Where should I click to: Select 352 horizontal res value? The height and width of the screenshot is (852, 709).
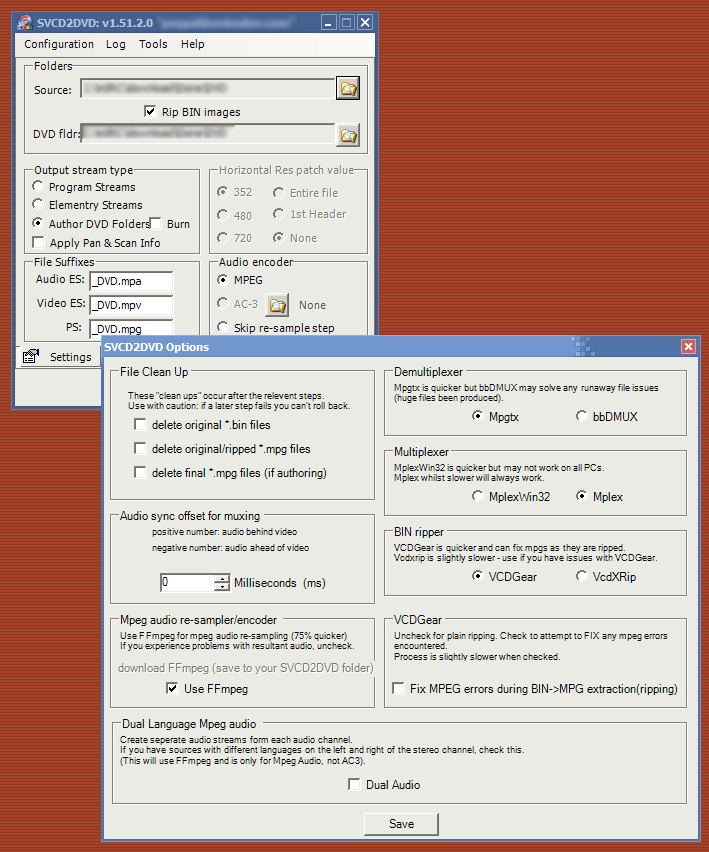(222, 191)
